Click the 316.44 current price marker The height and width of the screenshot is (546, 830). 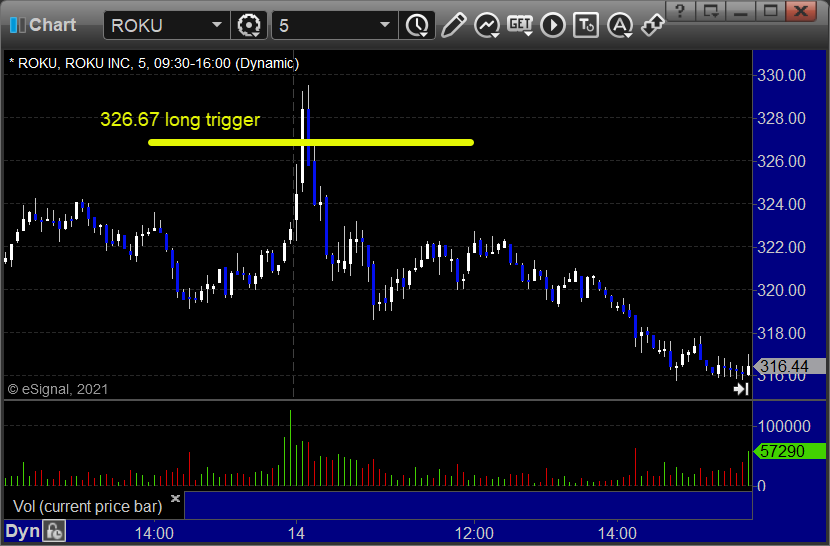click(789, 366)
